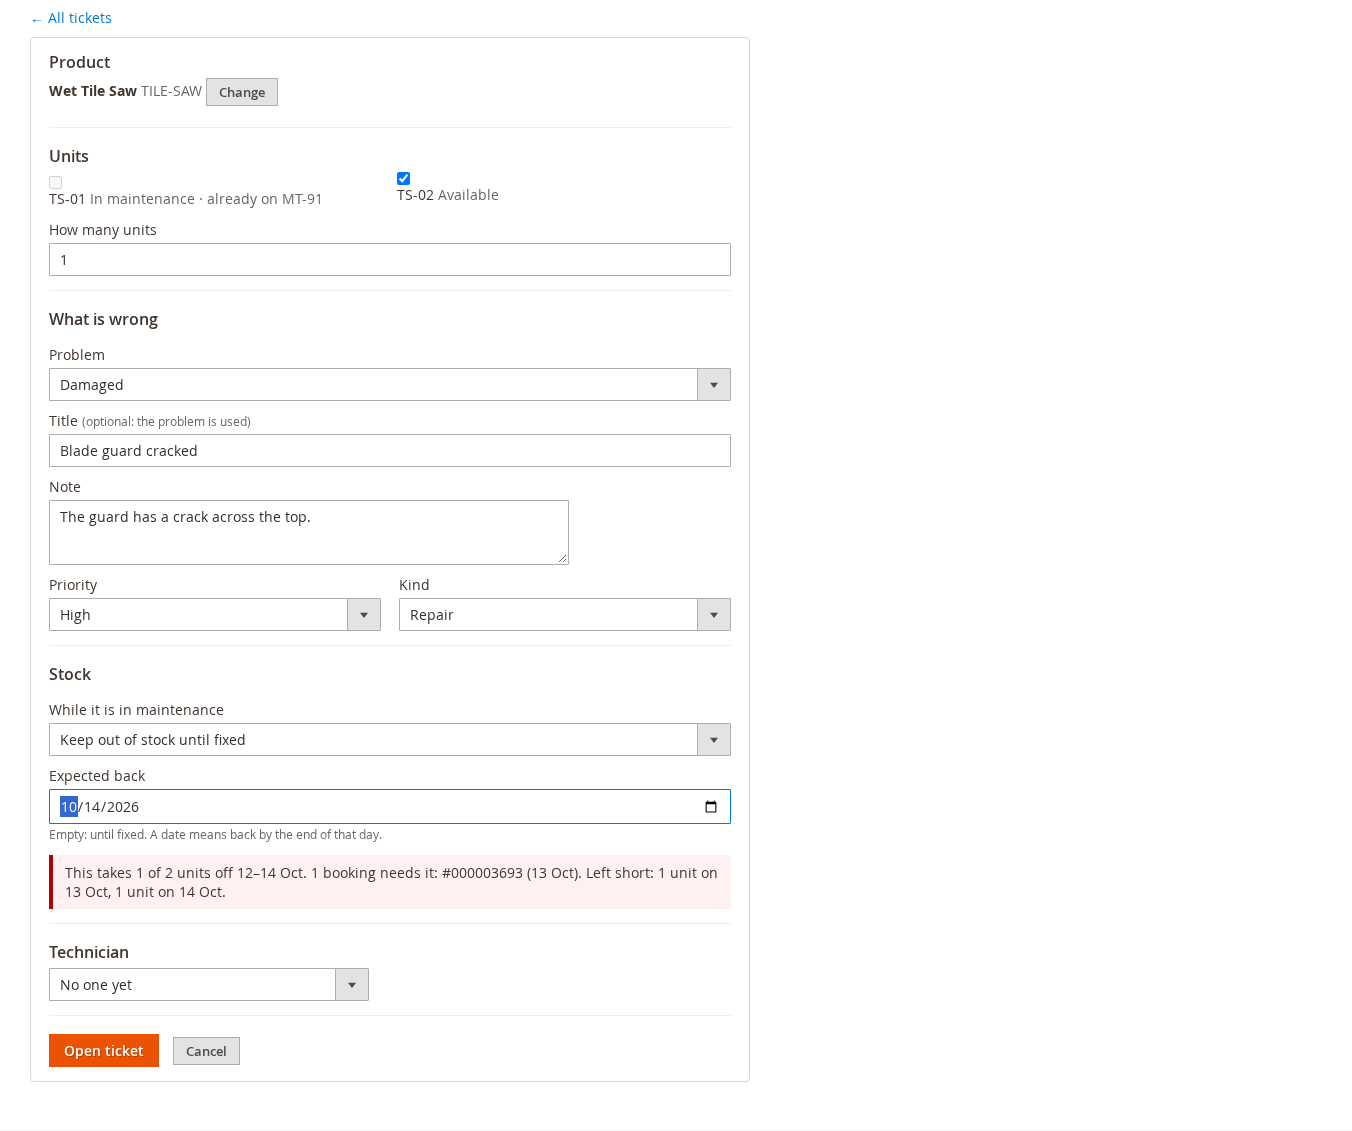This screenshot has width=1352, height=1131.
Task: Open the Expected back calendar picker icon
Action: (x=711, y=807)
